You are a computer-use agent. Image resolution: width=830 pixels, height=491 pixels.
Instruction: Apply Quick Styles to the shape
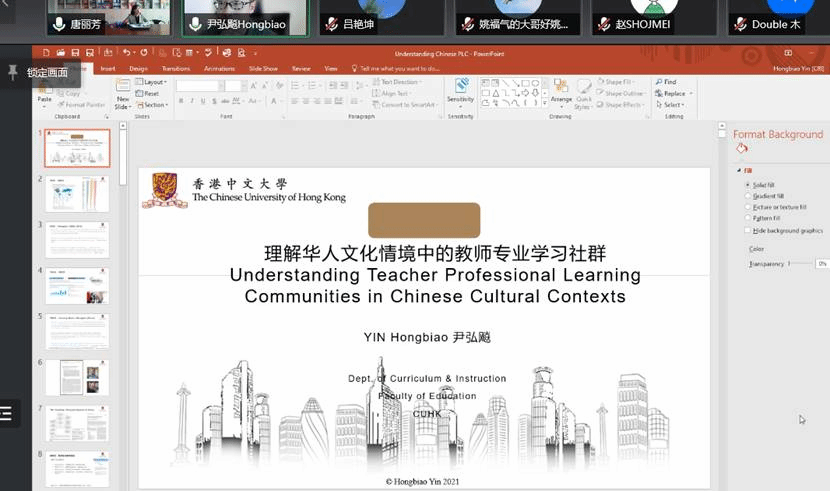coord(584,90)
